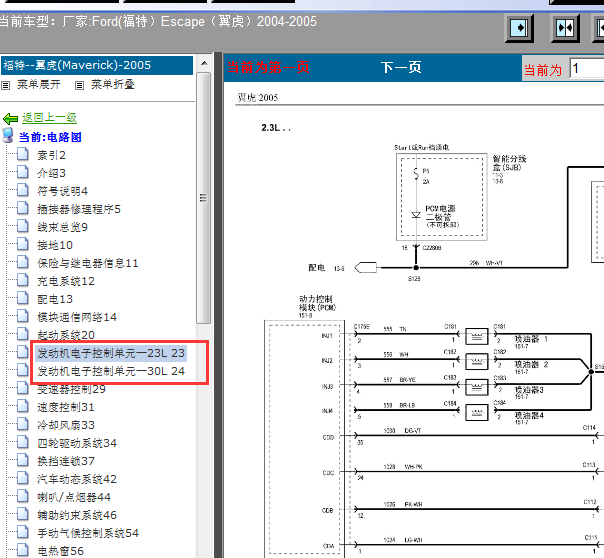
Task: Click the document icon next to 线束总览9
Action: (x=23, y=226)
